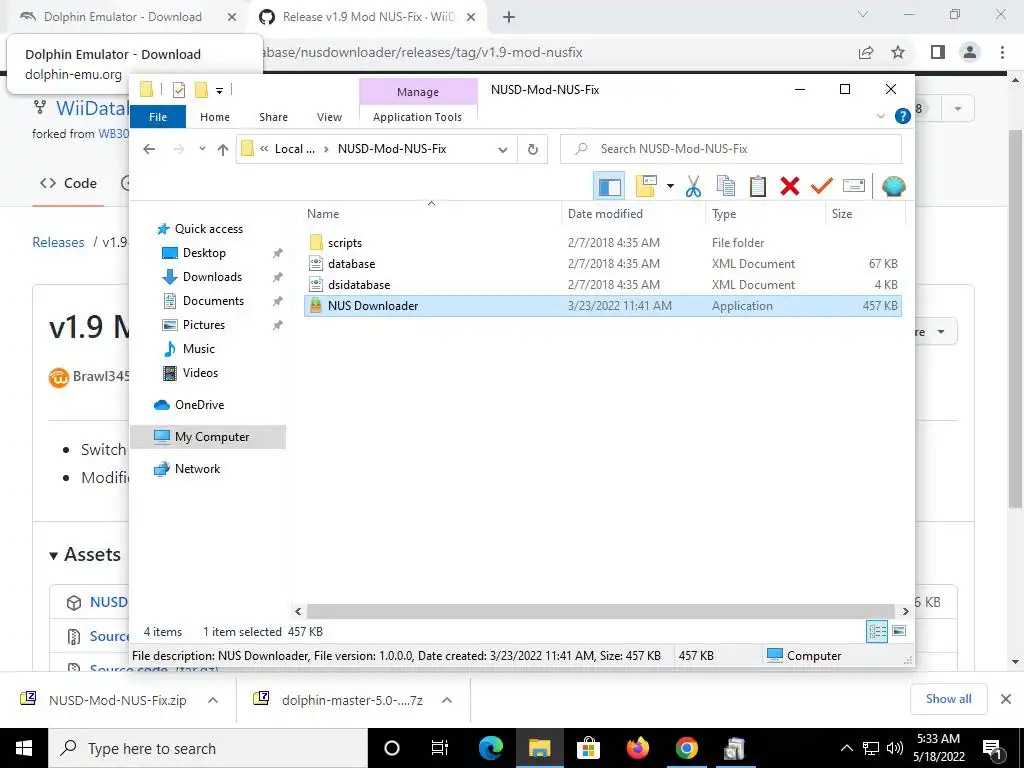
Task: Click the New folder quick access icon
Action: pyautogui.click(x=201, y=90)
